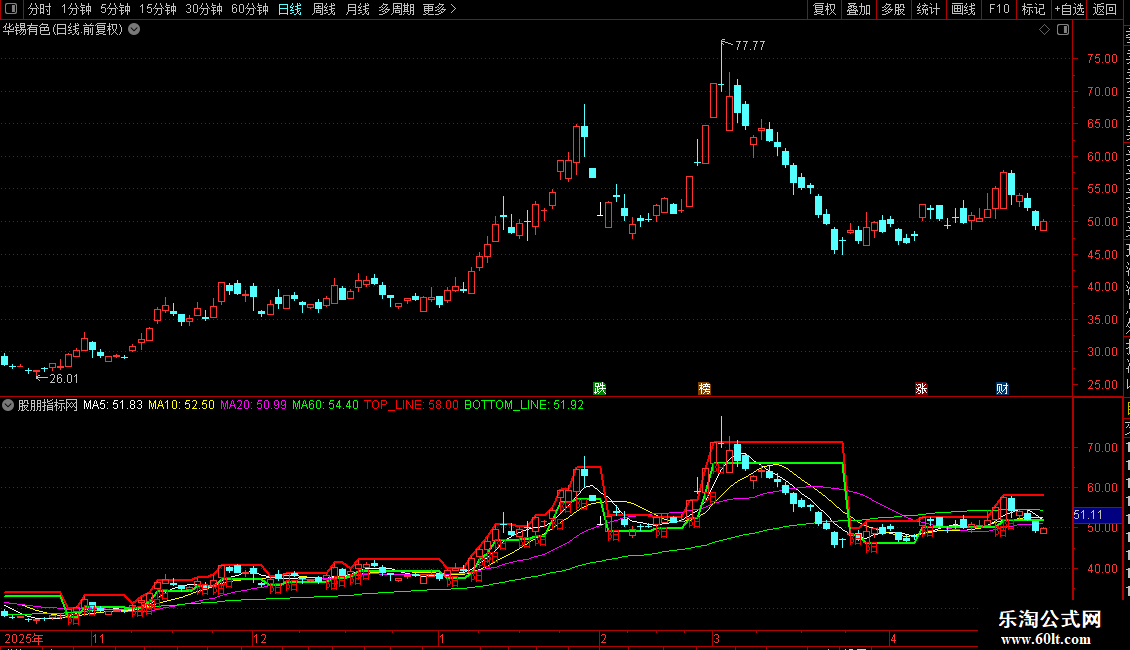Expand the 股朋指标网 indicator dropdown
Screen dimensions: 1130x650
tap(8, 405)
